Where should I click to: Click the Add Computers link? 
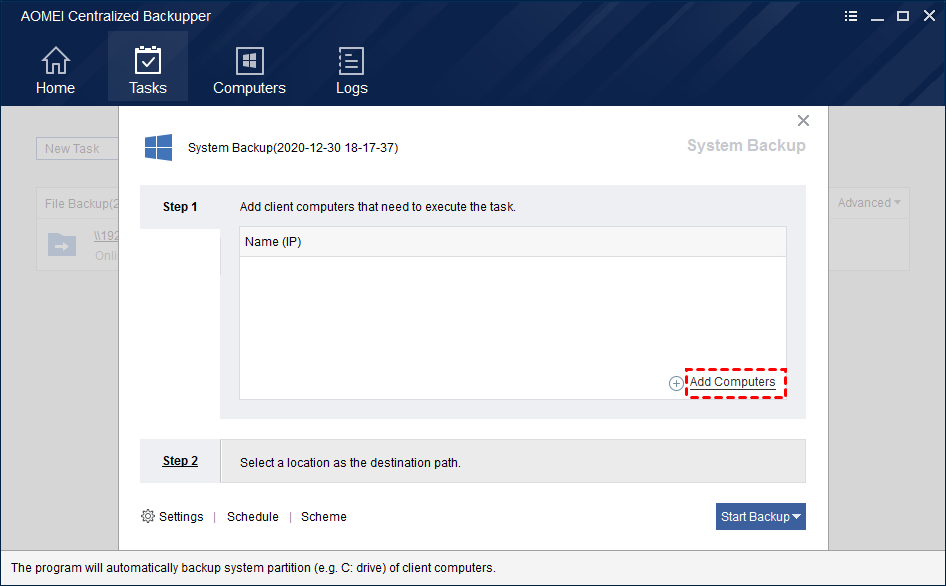coord(732,382)
